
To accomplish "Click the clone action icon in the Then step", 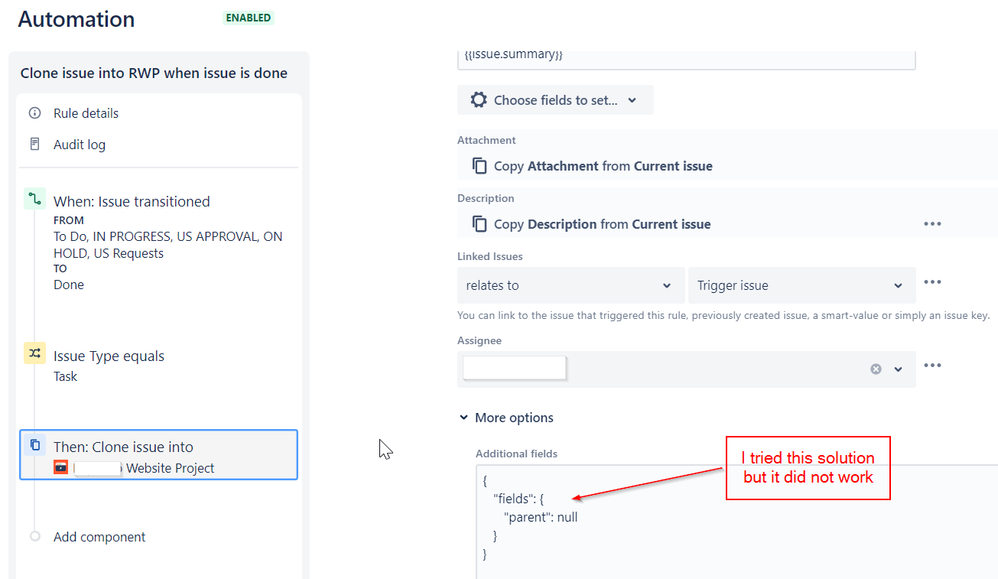I will tap(36, 447).
